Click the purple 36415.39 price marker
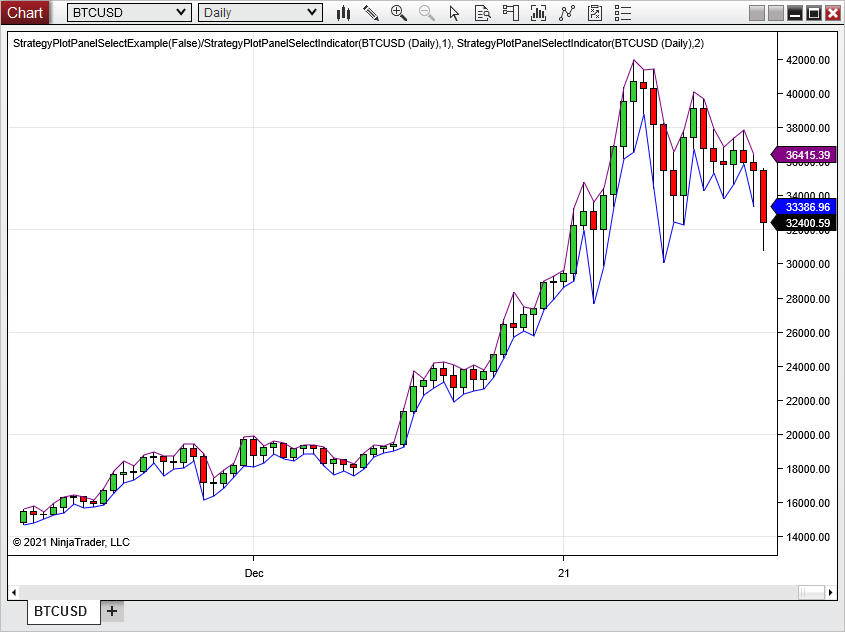Screen dimensions: 845x632 805,155
